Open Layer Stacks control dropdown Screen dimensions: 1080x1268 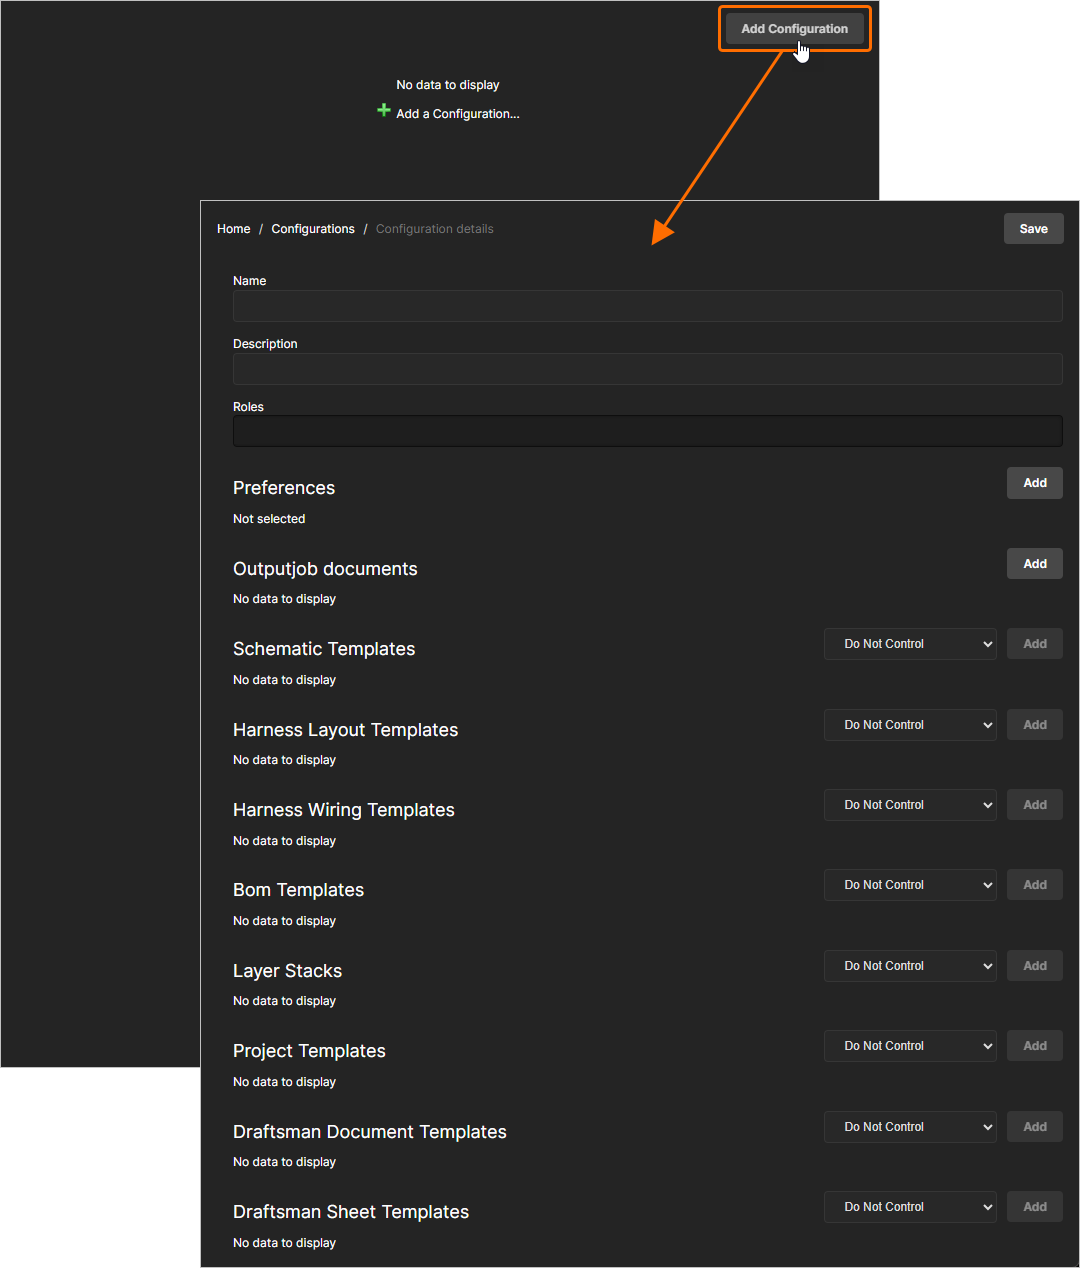point(910,966)
